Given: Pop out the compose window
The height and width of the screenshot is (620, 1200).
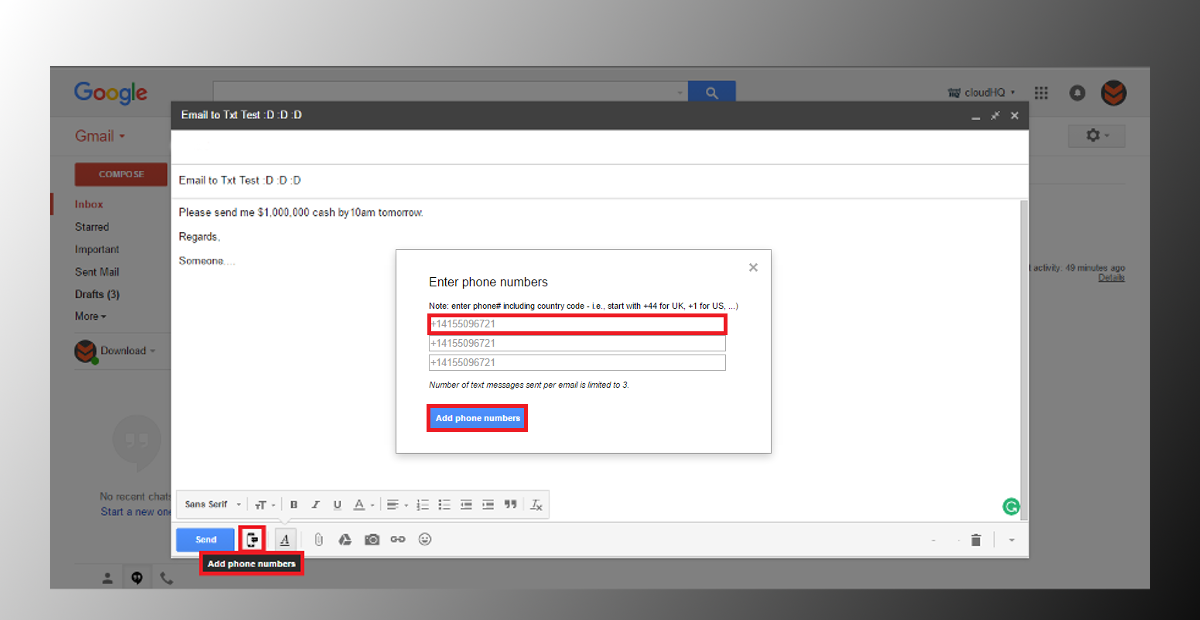Looking at the screenshot, I should (x=995, y=116).
